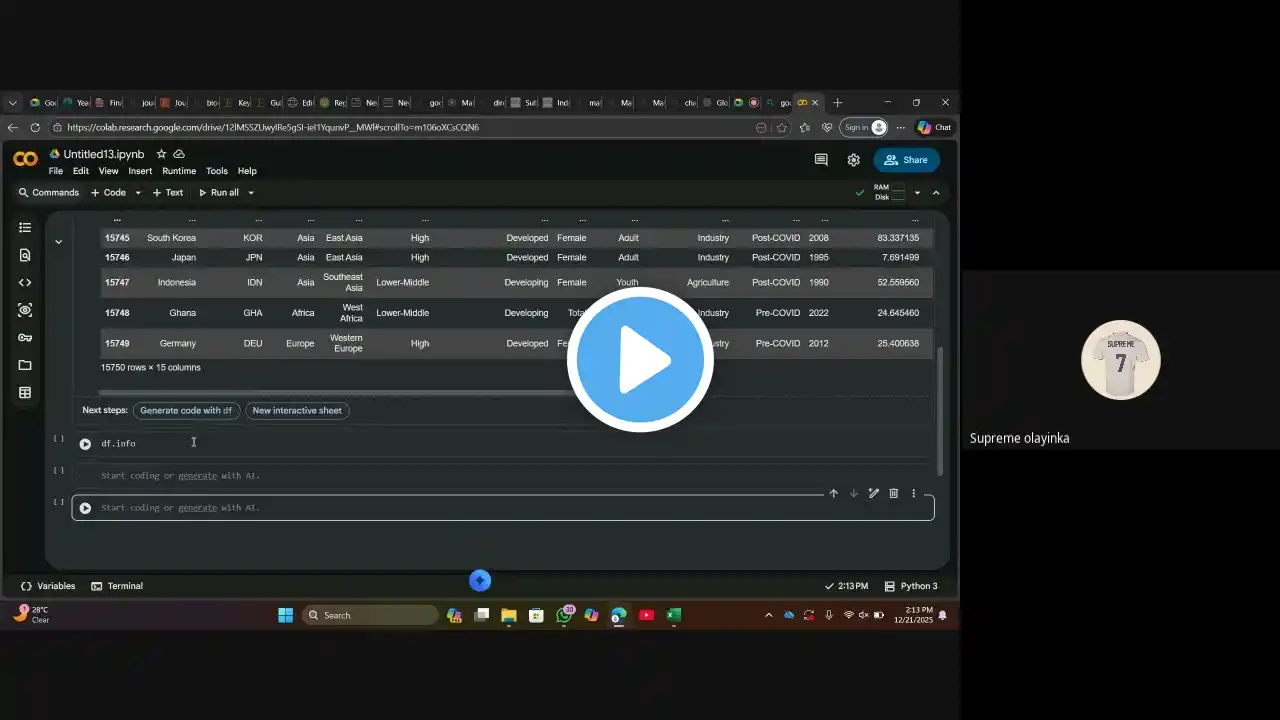
Task: Click Run all button
Action: pos(219,193)
